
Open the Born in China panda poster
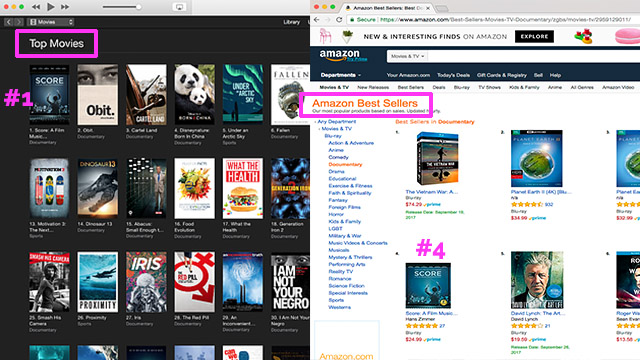tap(194, 94)
